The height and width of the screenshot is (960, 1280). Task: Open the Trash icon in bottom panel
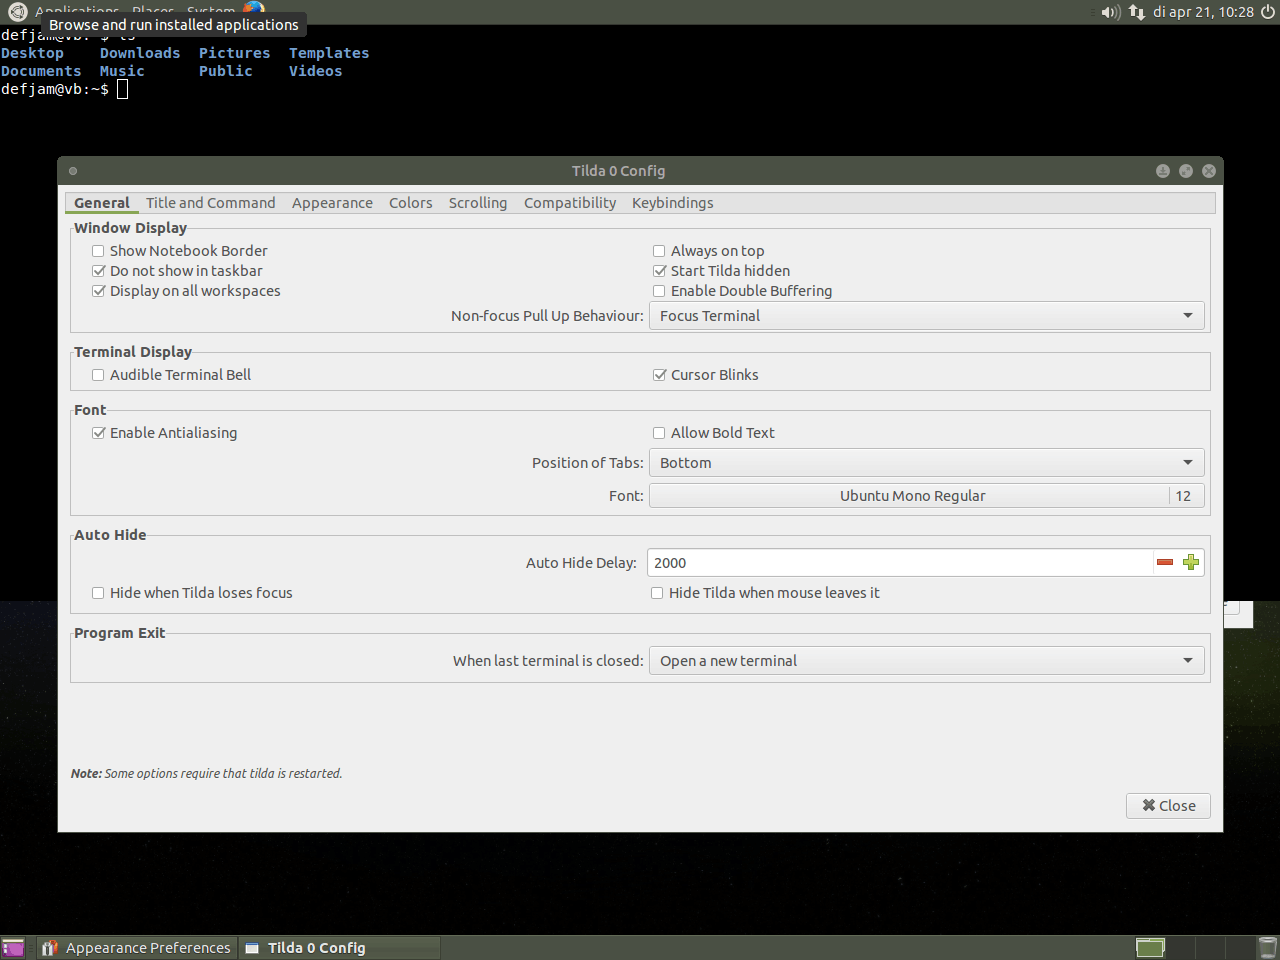tap(1267, 948)
